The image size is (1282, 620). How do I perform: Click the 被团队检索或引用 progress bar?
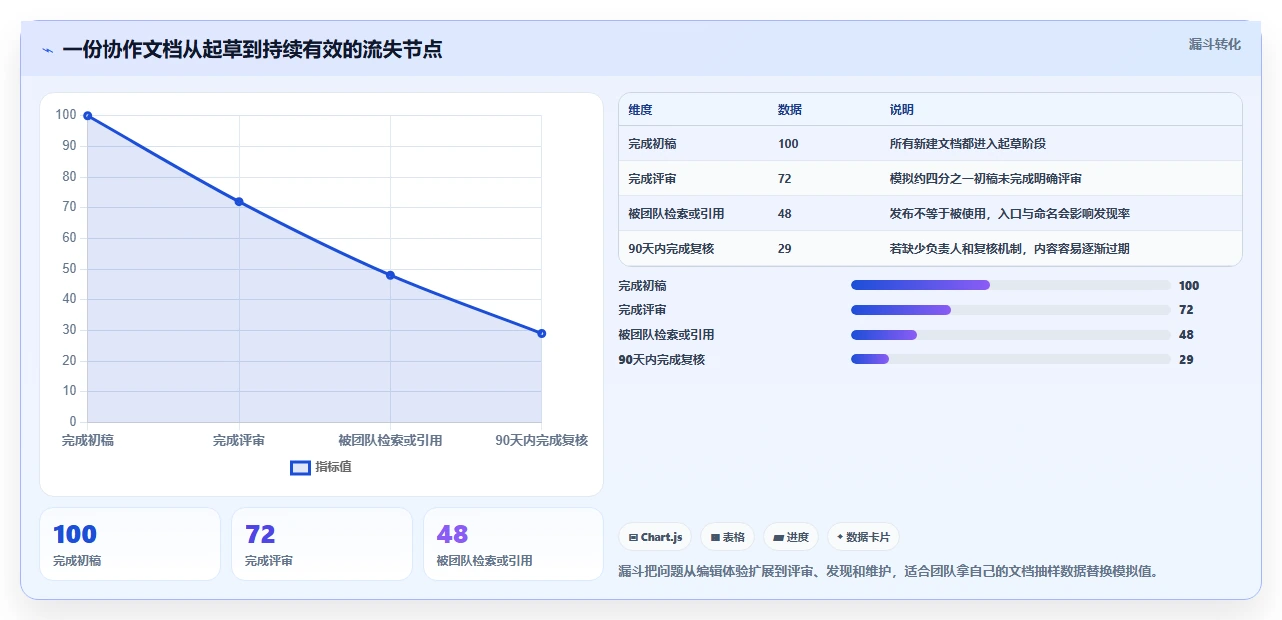(x=1010, y=335)
